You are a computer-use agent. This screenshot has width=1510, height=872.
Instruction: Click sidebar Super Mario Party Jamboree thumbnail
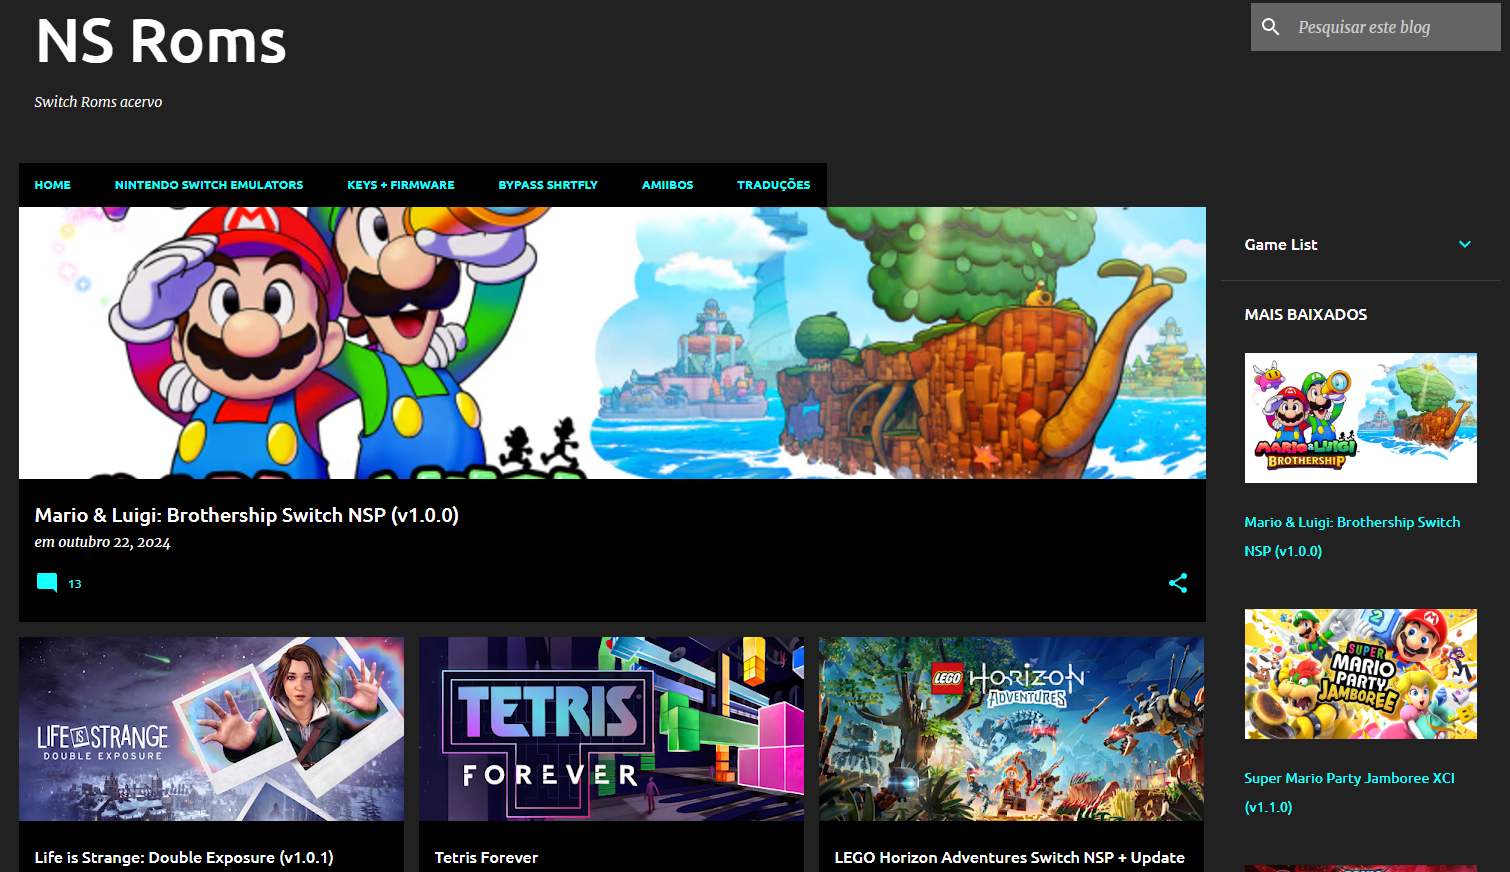coord(1360,674)
